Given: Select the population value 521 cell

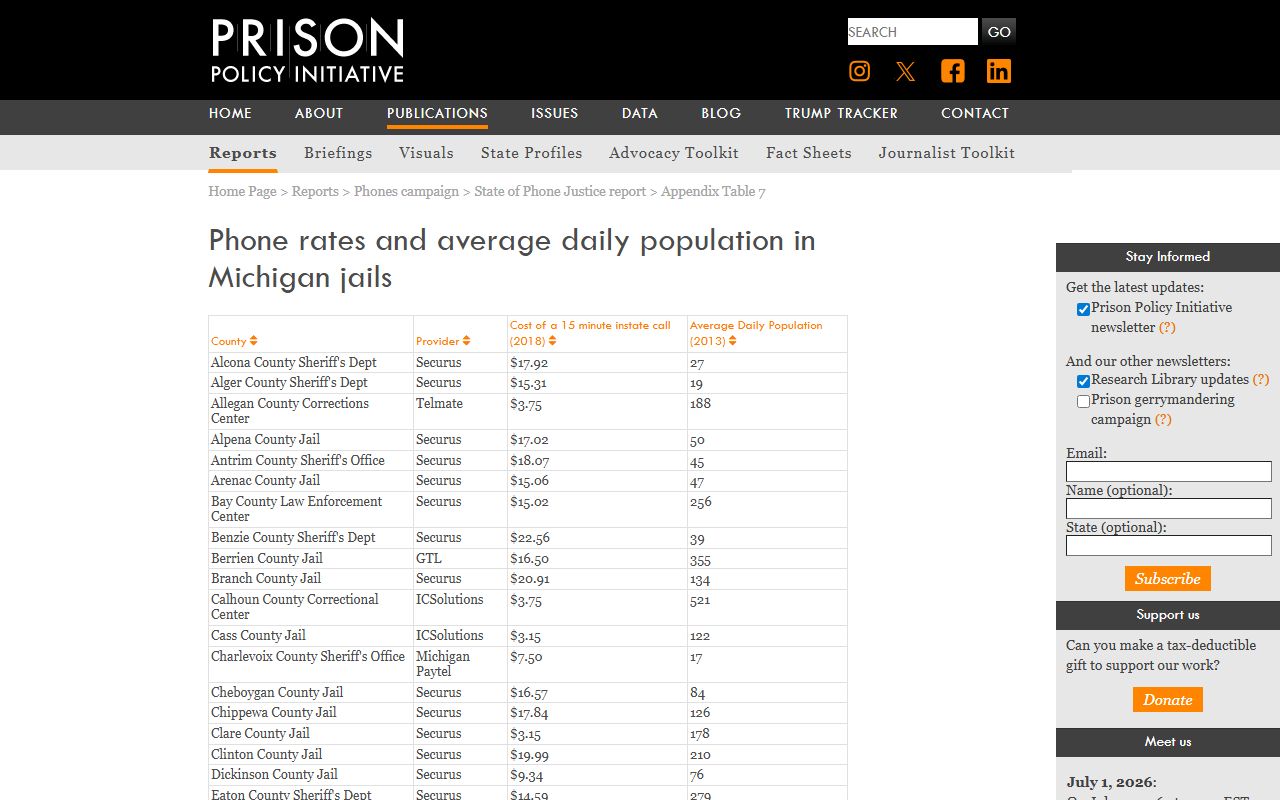Looking at the screenshot, I should tap(767, 607).
